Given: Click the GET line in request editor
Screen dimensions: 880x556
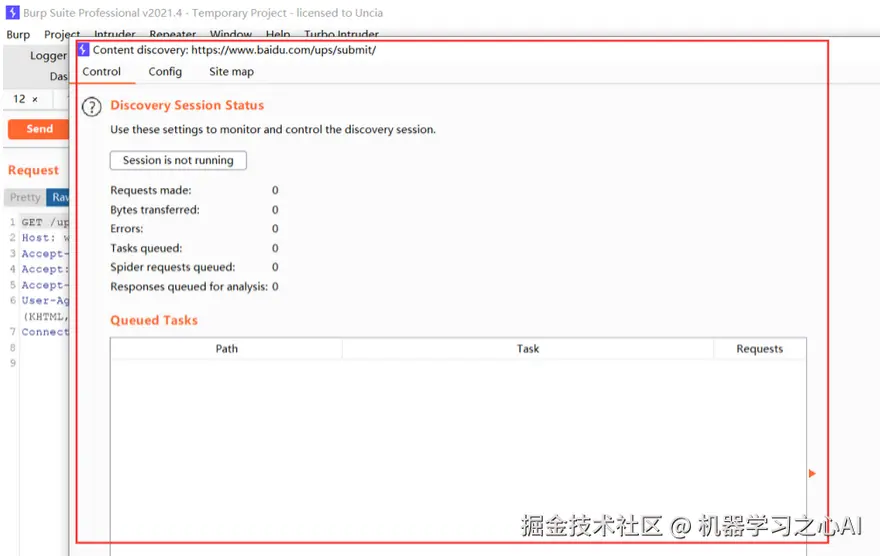Looking at the screenshot, I should 45,222.
